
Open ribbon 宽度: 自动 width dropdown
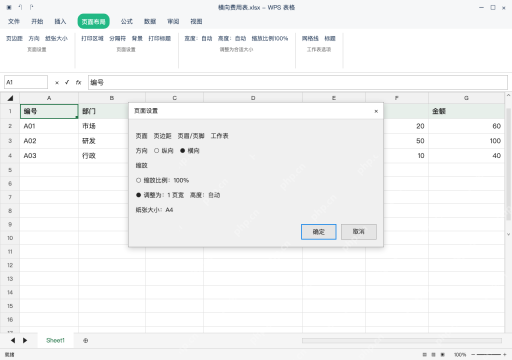pos(198,39)
